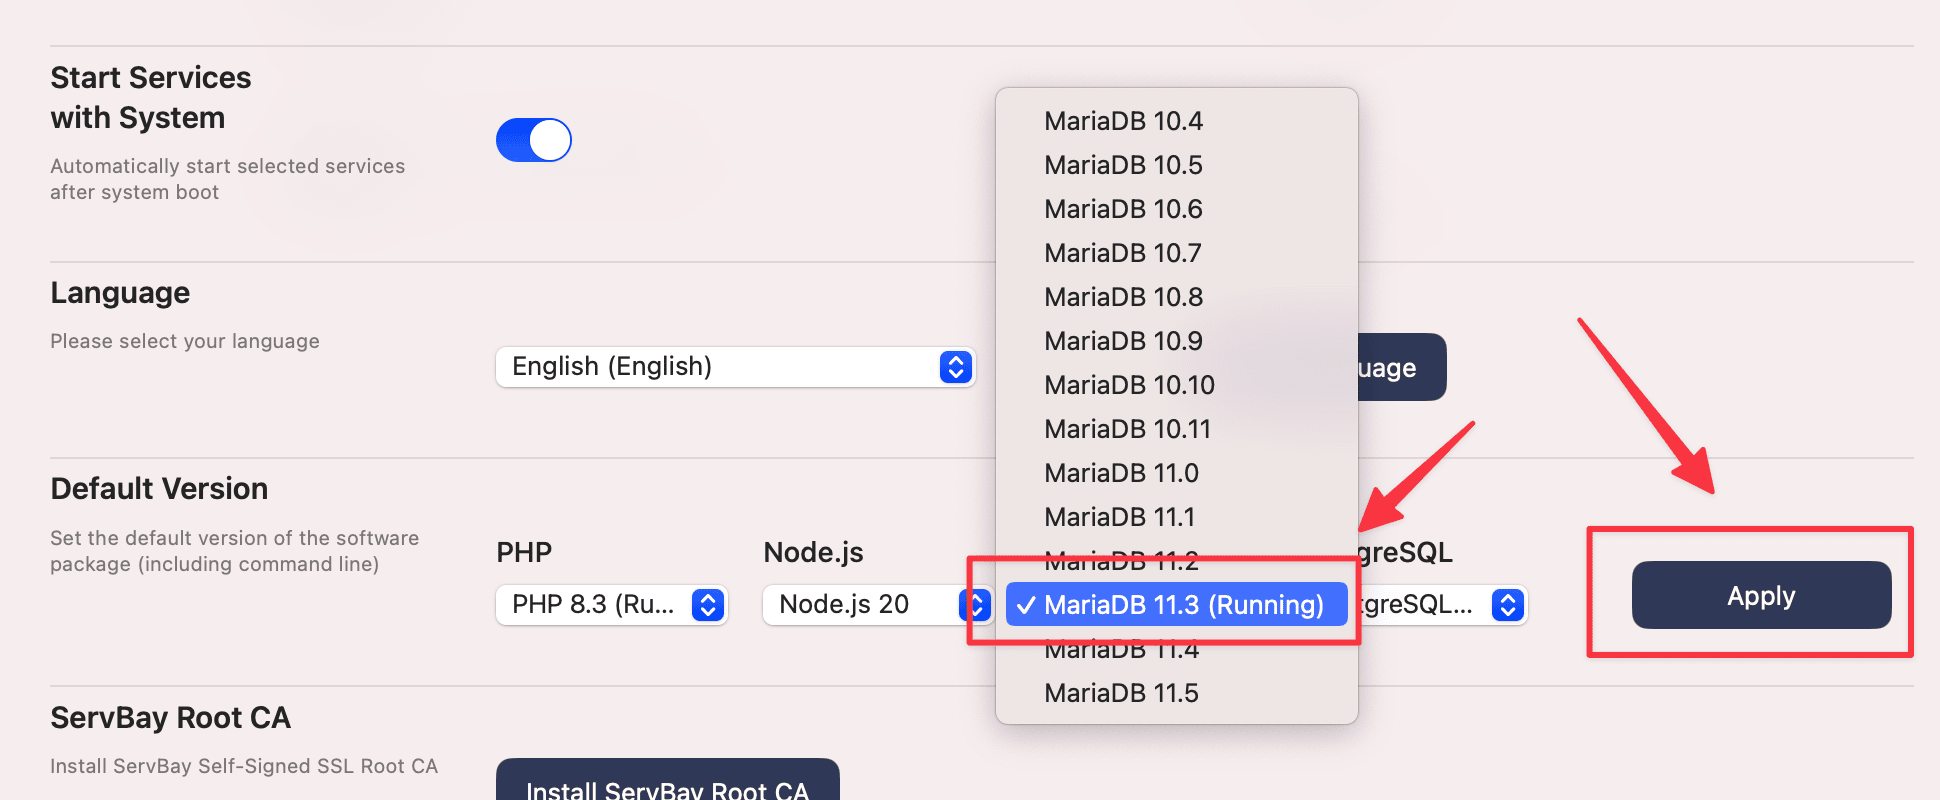Viewport: 1940px width, 800px height.
Task: Open the English (English) language dropdown
Action: [735, 367]
